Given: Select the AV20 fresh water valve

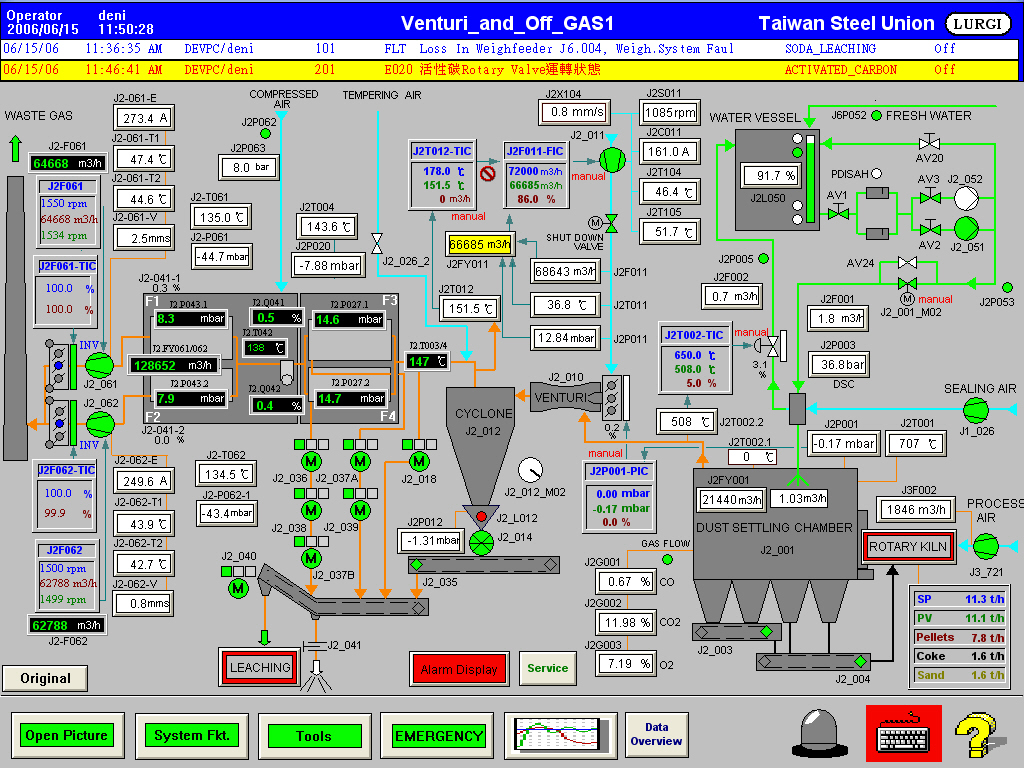Looking at the screenshot, I should click(929, 142).
